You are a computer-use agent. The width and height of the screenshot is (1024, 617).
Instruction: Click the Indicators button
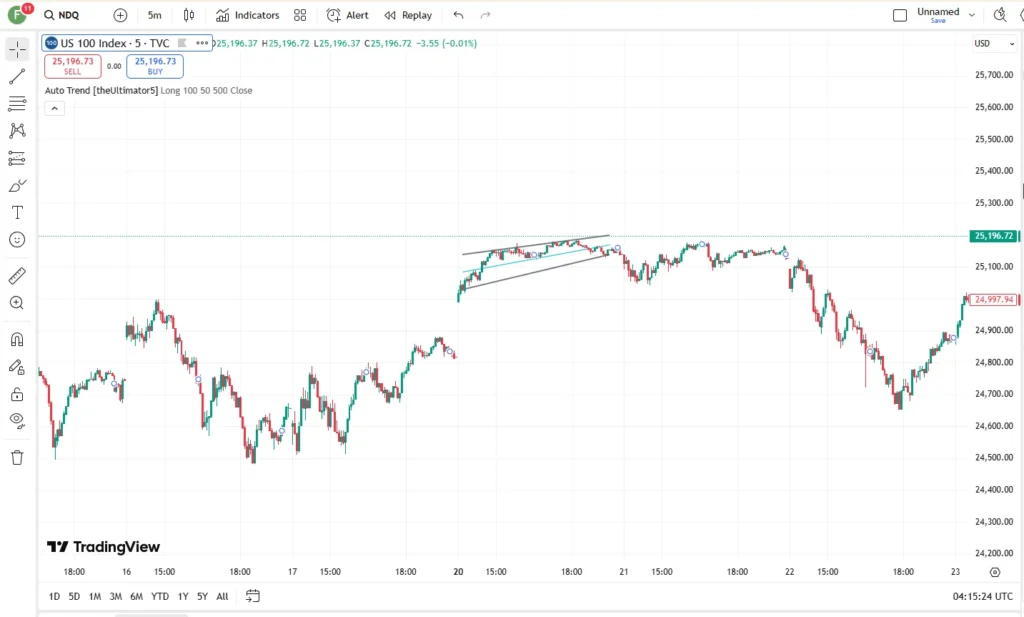tap(248, 15)
